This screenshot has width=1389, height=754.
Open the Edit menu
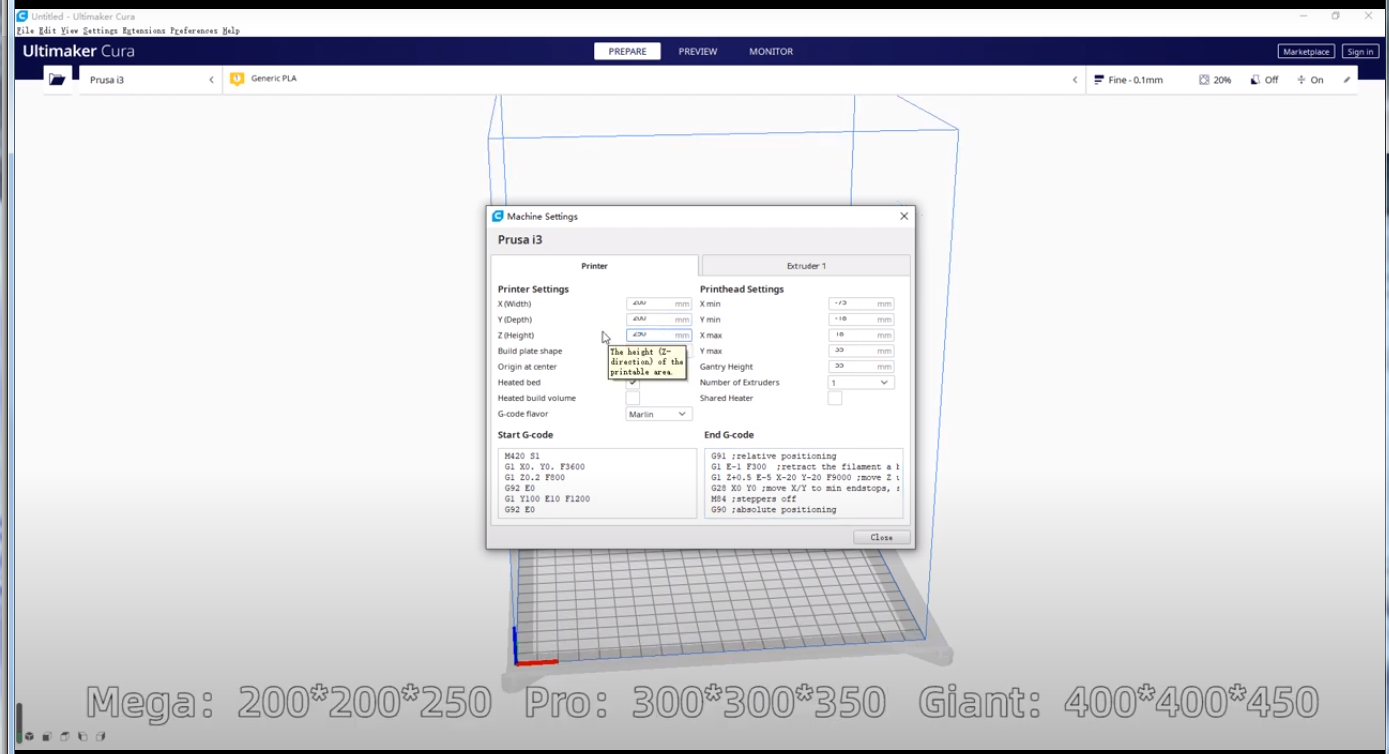tap(47, 31)
